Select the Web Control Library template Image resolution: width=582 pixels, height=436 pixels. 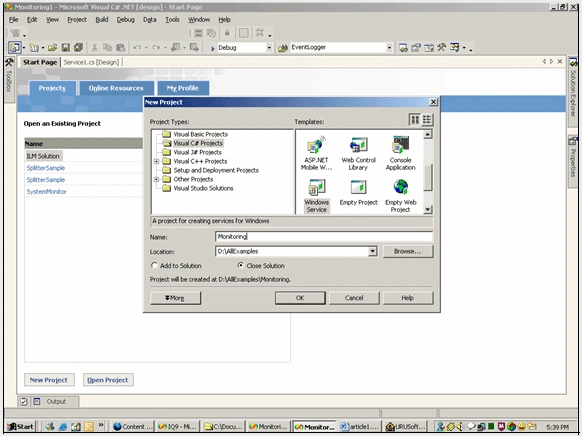pos(359,153)
